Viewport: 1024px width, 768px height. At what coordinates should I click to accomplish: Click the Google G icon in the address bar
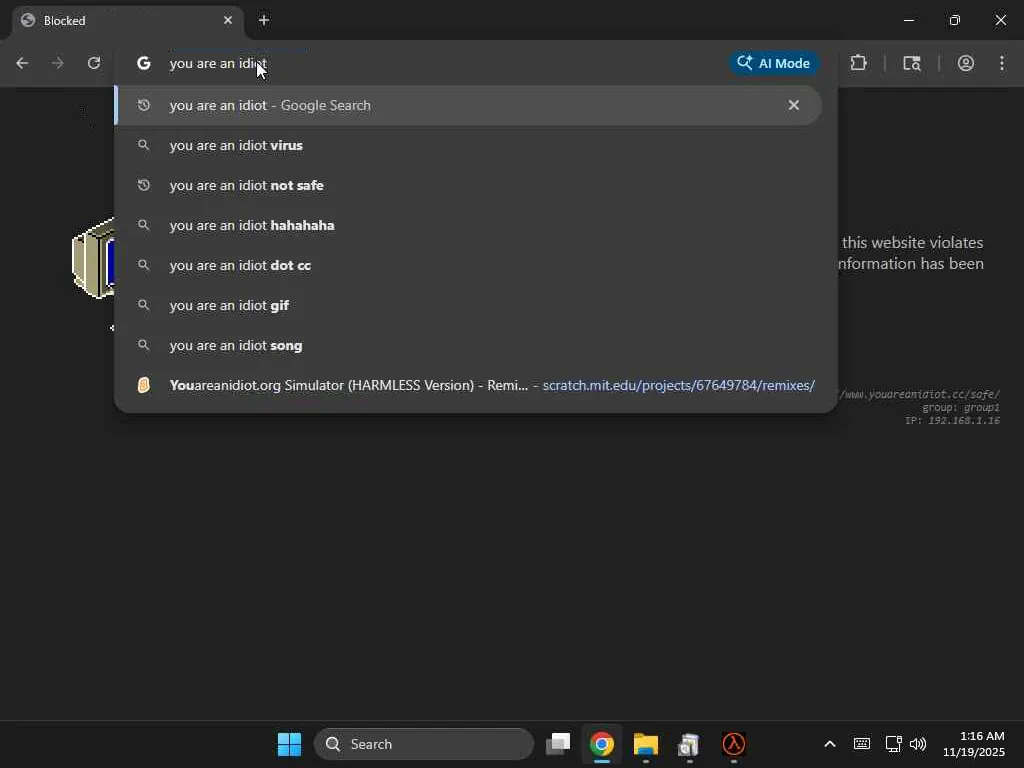pos(144,63)
